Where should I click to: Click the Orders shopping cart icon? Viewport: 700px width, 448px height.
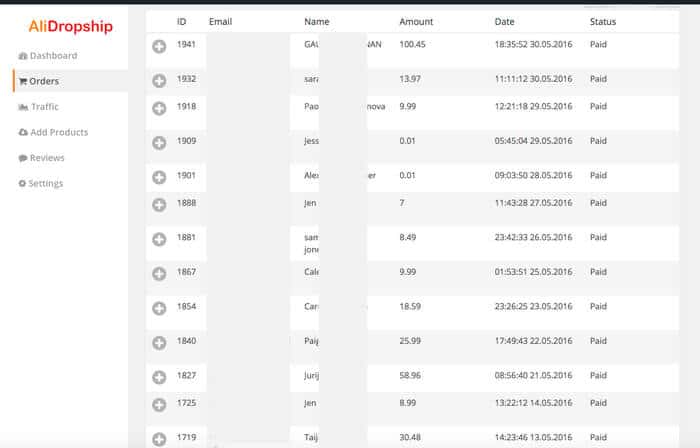[23, 82]
